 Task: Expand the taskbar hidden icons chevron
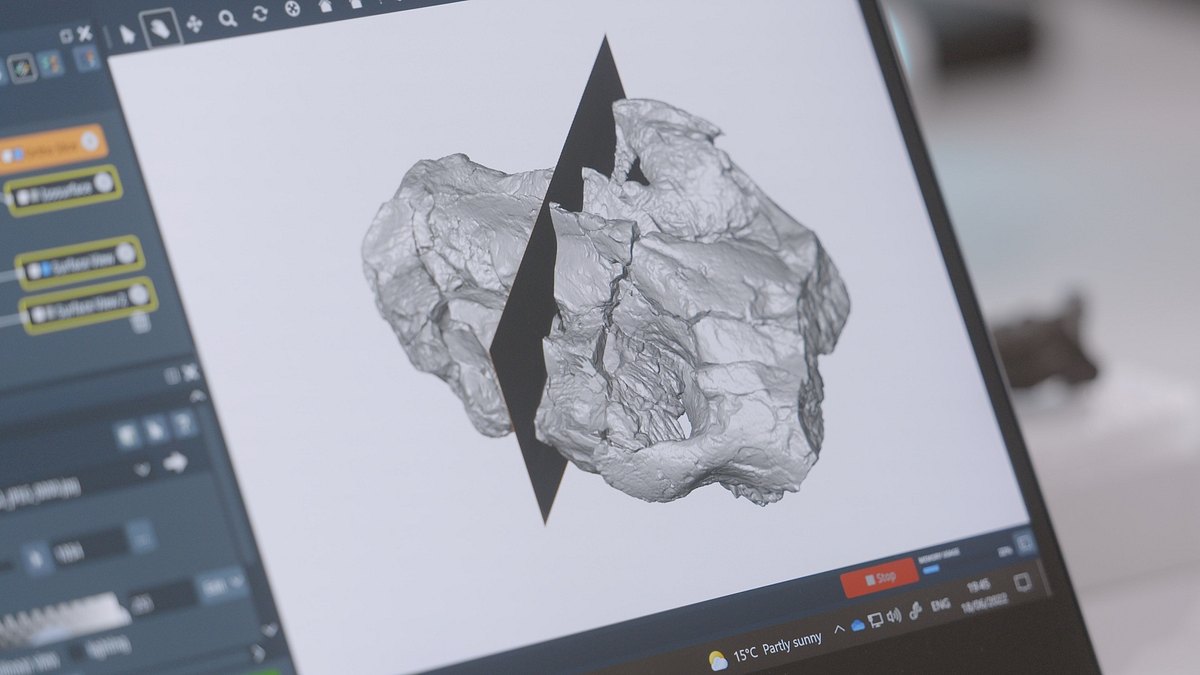[x=840, y=630]
